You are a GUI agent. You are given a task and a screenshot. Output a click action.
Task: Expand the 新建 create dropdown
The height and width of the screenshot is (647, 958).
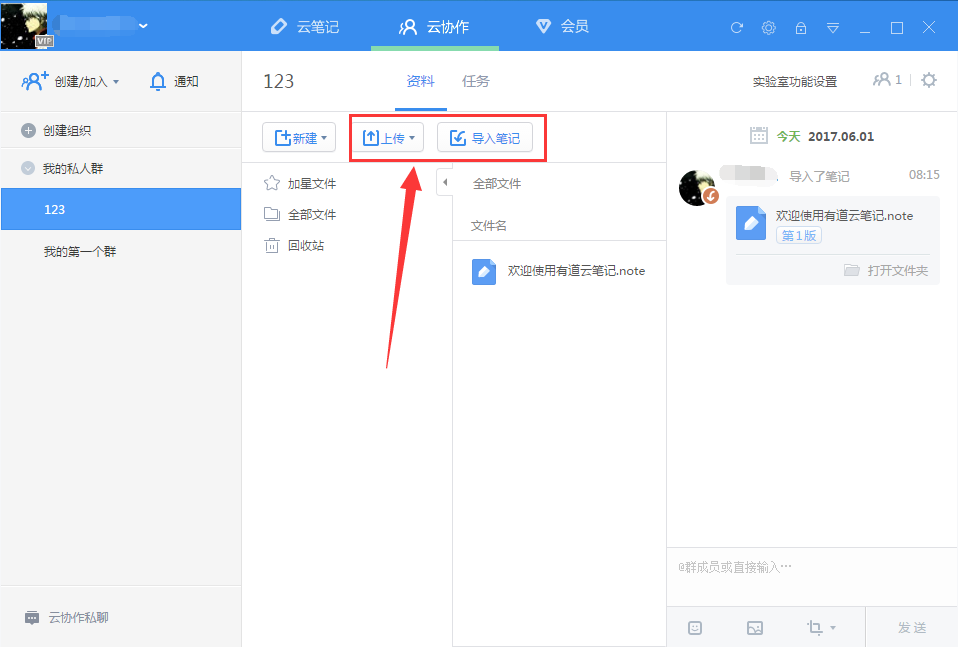(299, 136)
